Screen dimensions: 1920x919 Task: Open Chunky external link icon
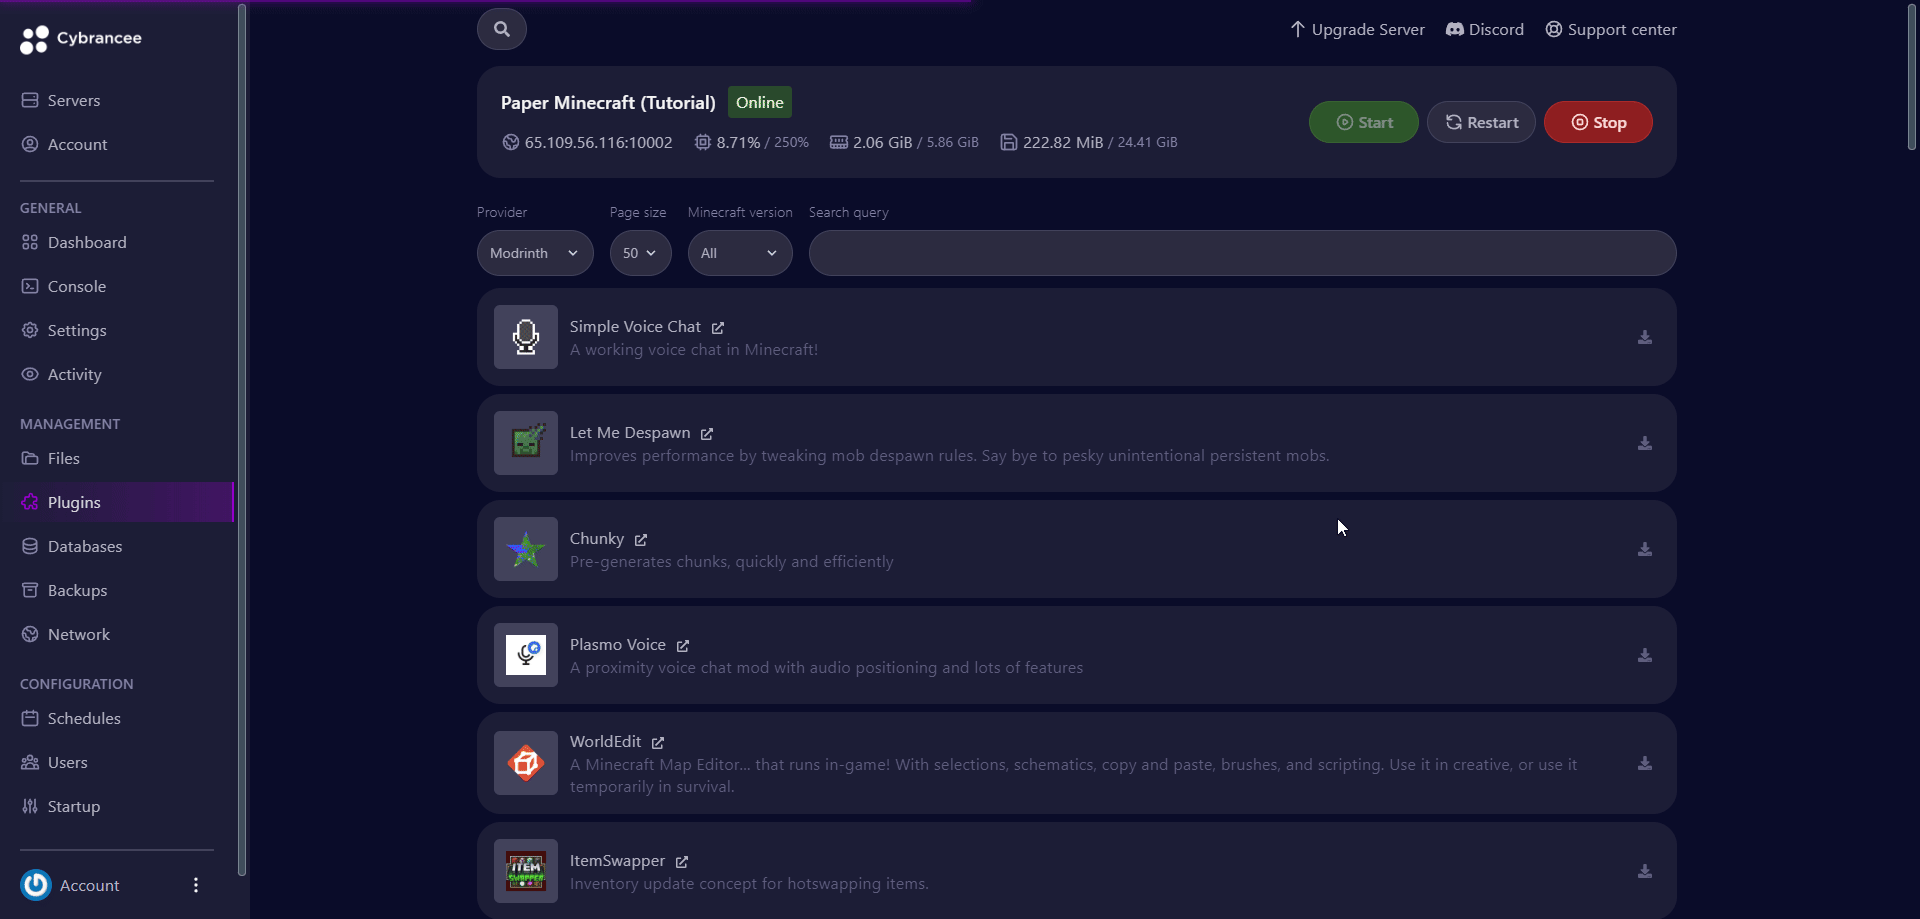[641, 540]
